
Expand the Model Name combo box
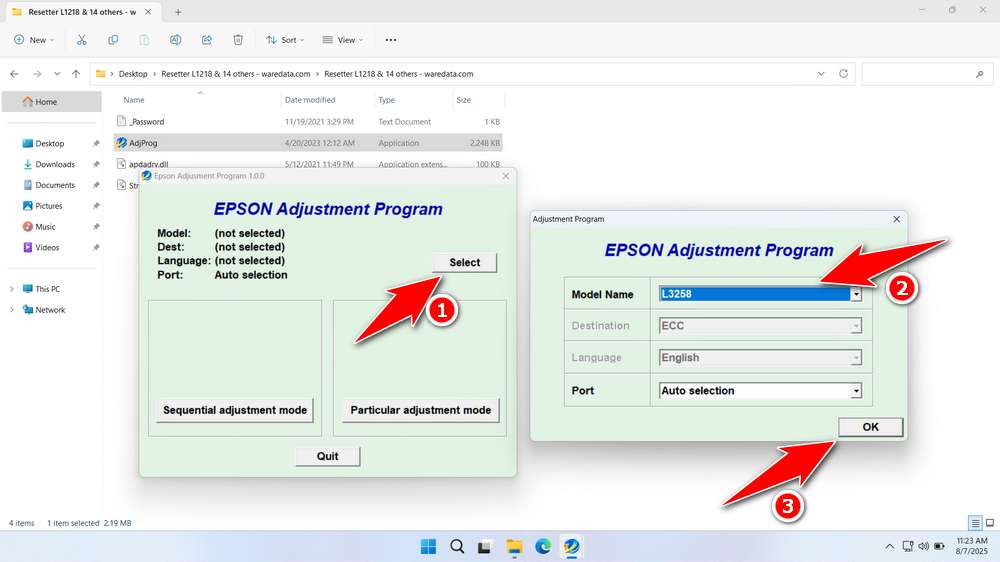pyautogui.click(x=856, y=294)
